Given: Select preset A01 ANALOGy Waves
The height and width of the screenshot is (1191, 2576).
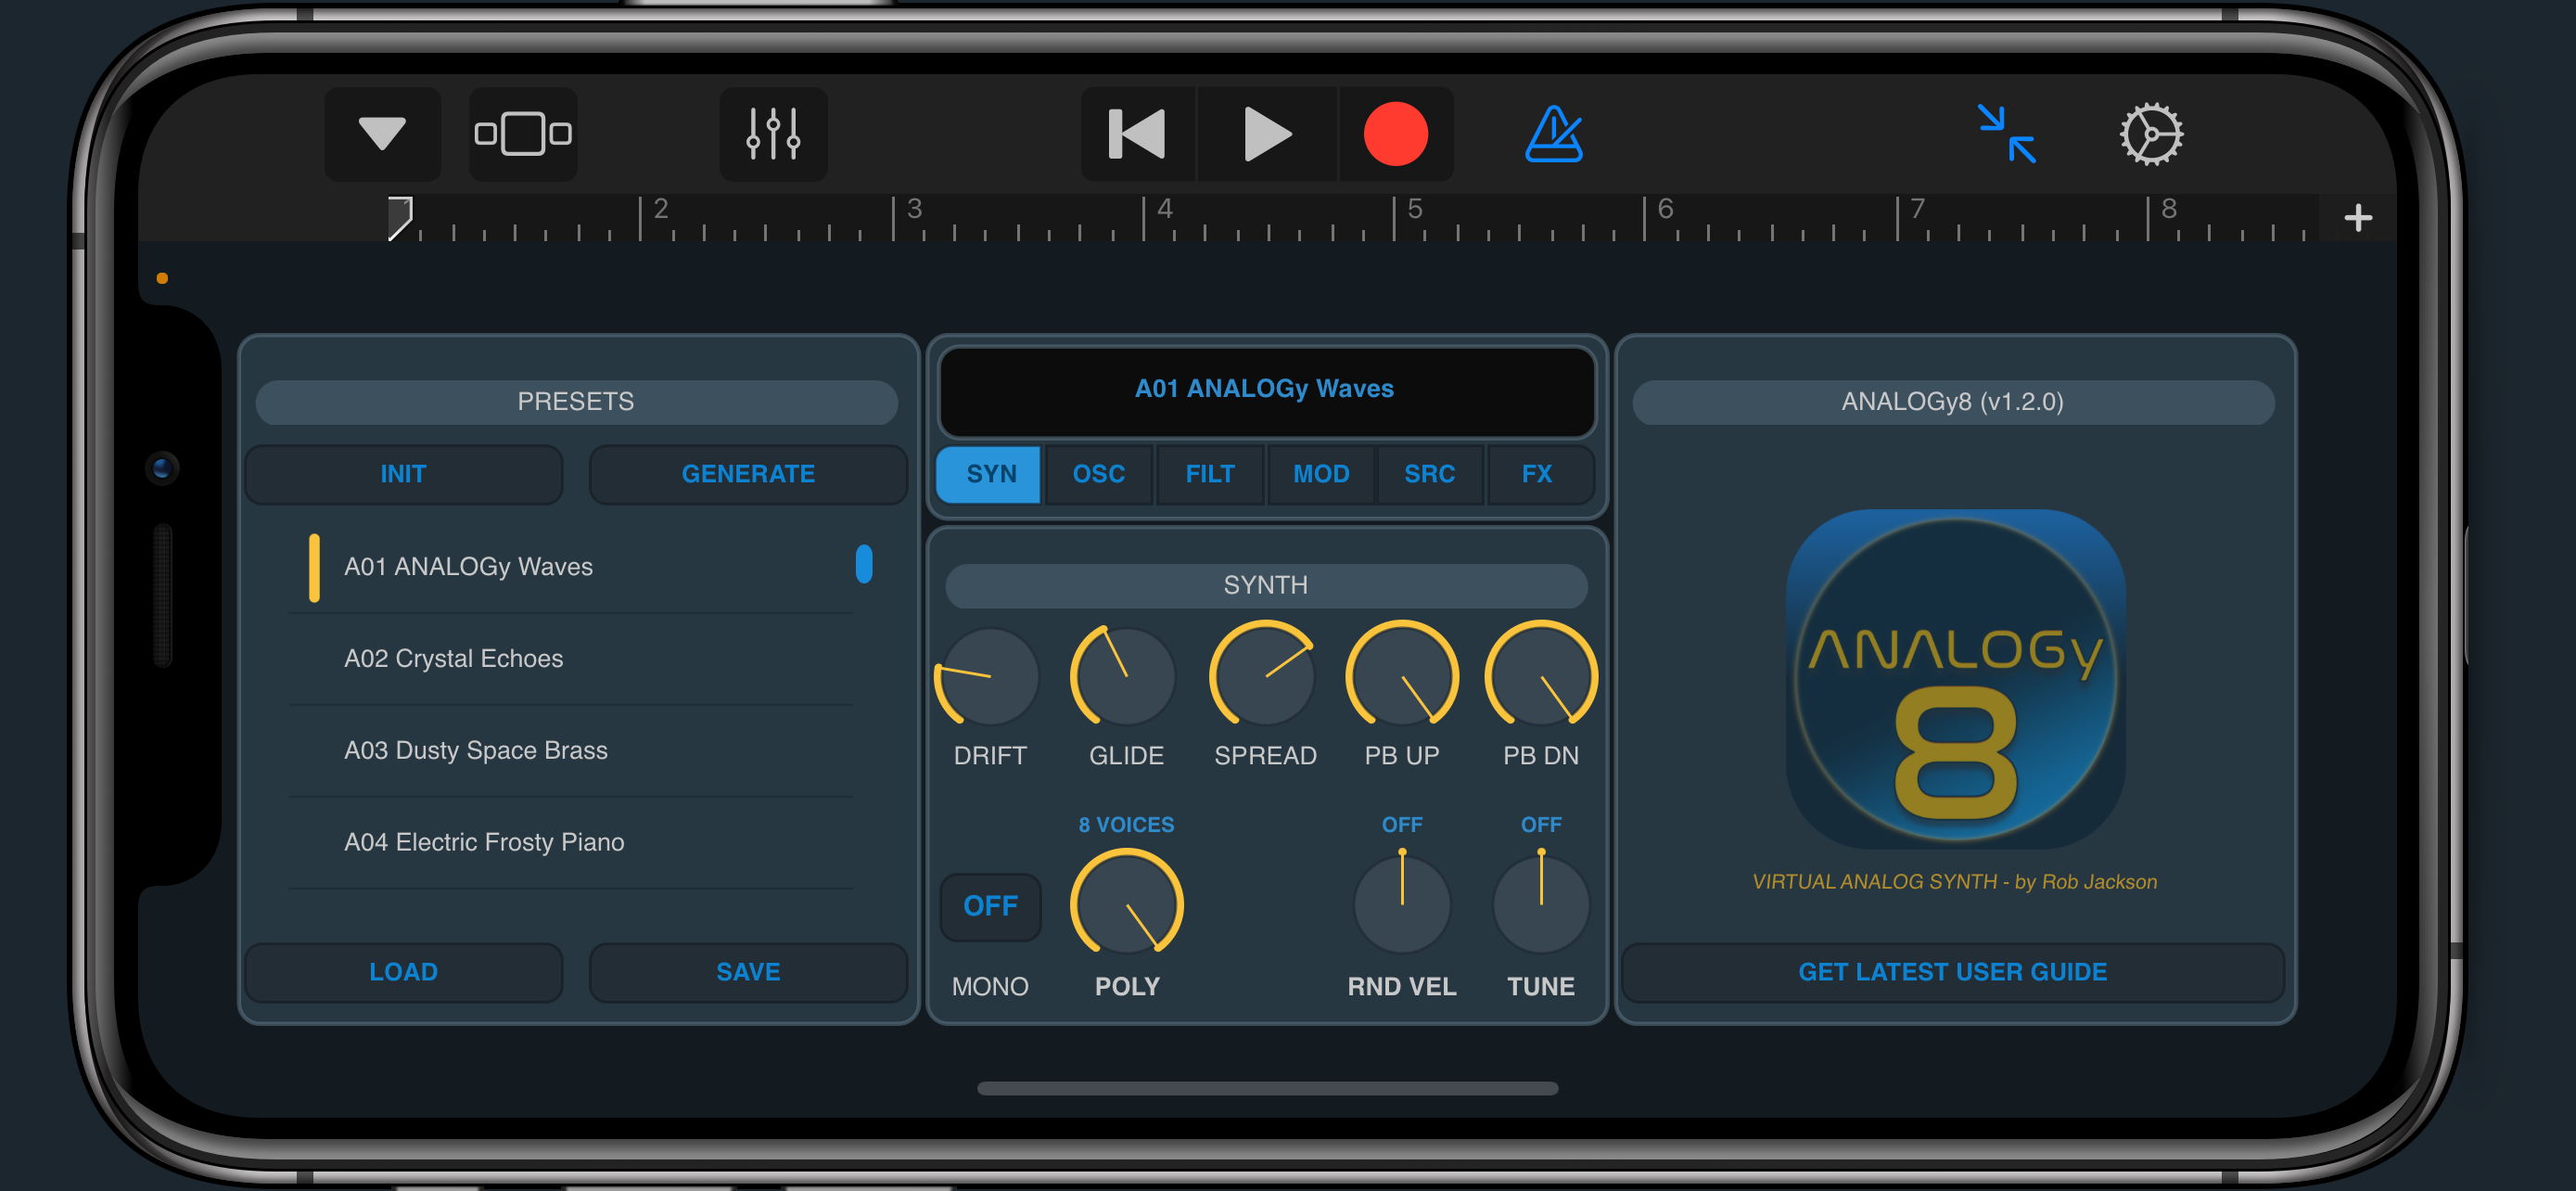Looking at the screenshot, I should [x=572, y=567].
